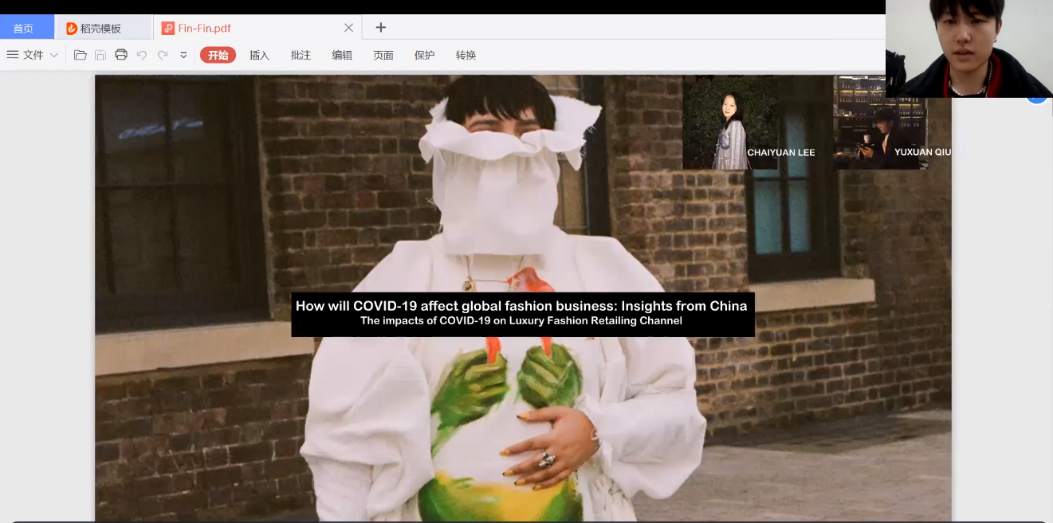Open a new tab with plus icon
Screen dimensions: 1053x523
pyautogui.click(x=380, y=28)
